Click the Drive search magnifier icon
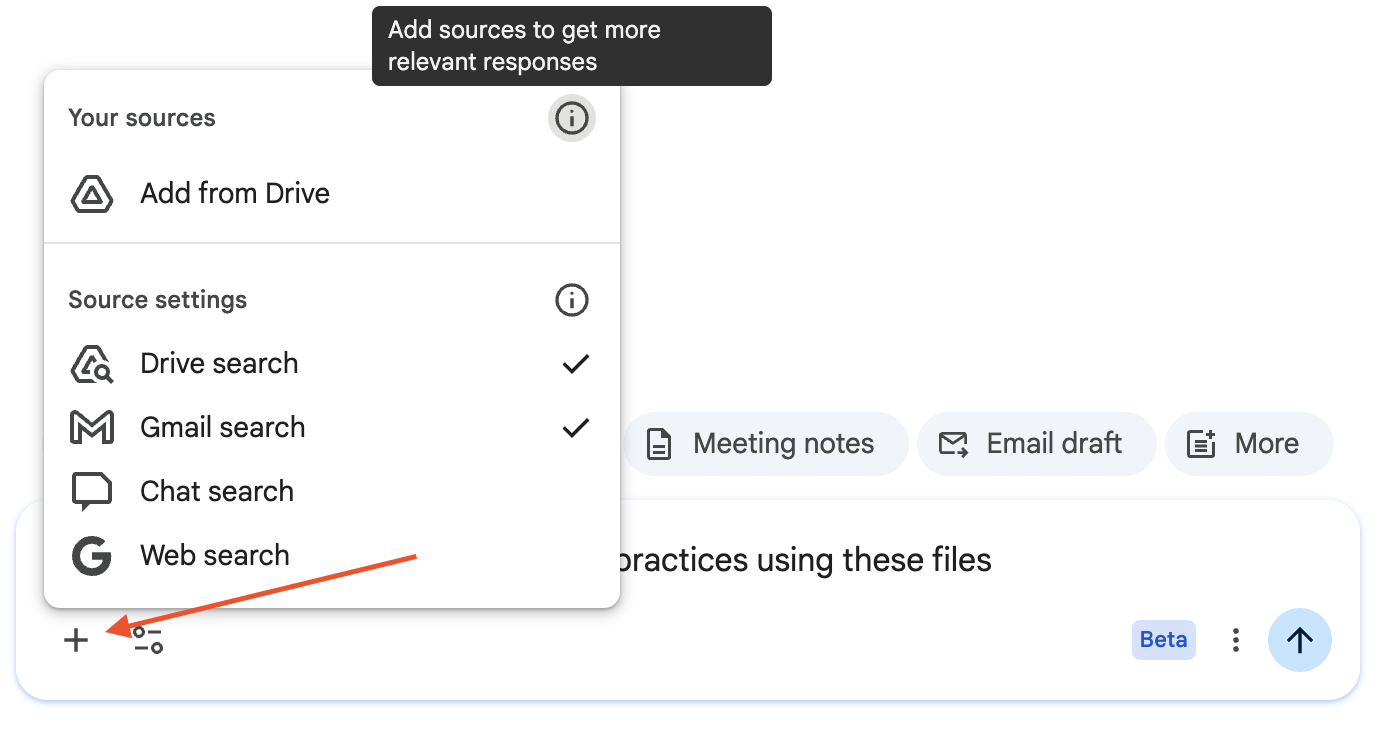 (x=91, y=364)
